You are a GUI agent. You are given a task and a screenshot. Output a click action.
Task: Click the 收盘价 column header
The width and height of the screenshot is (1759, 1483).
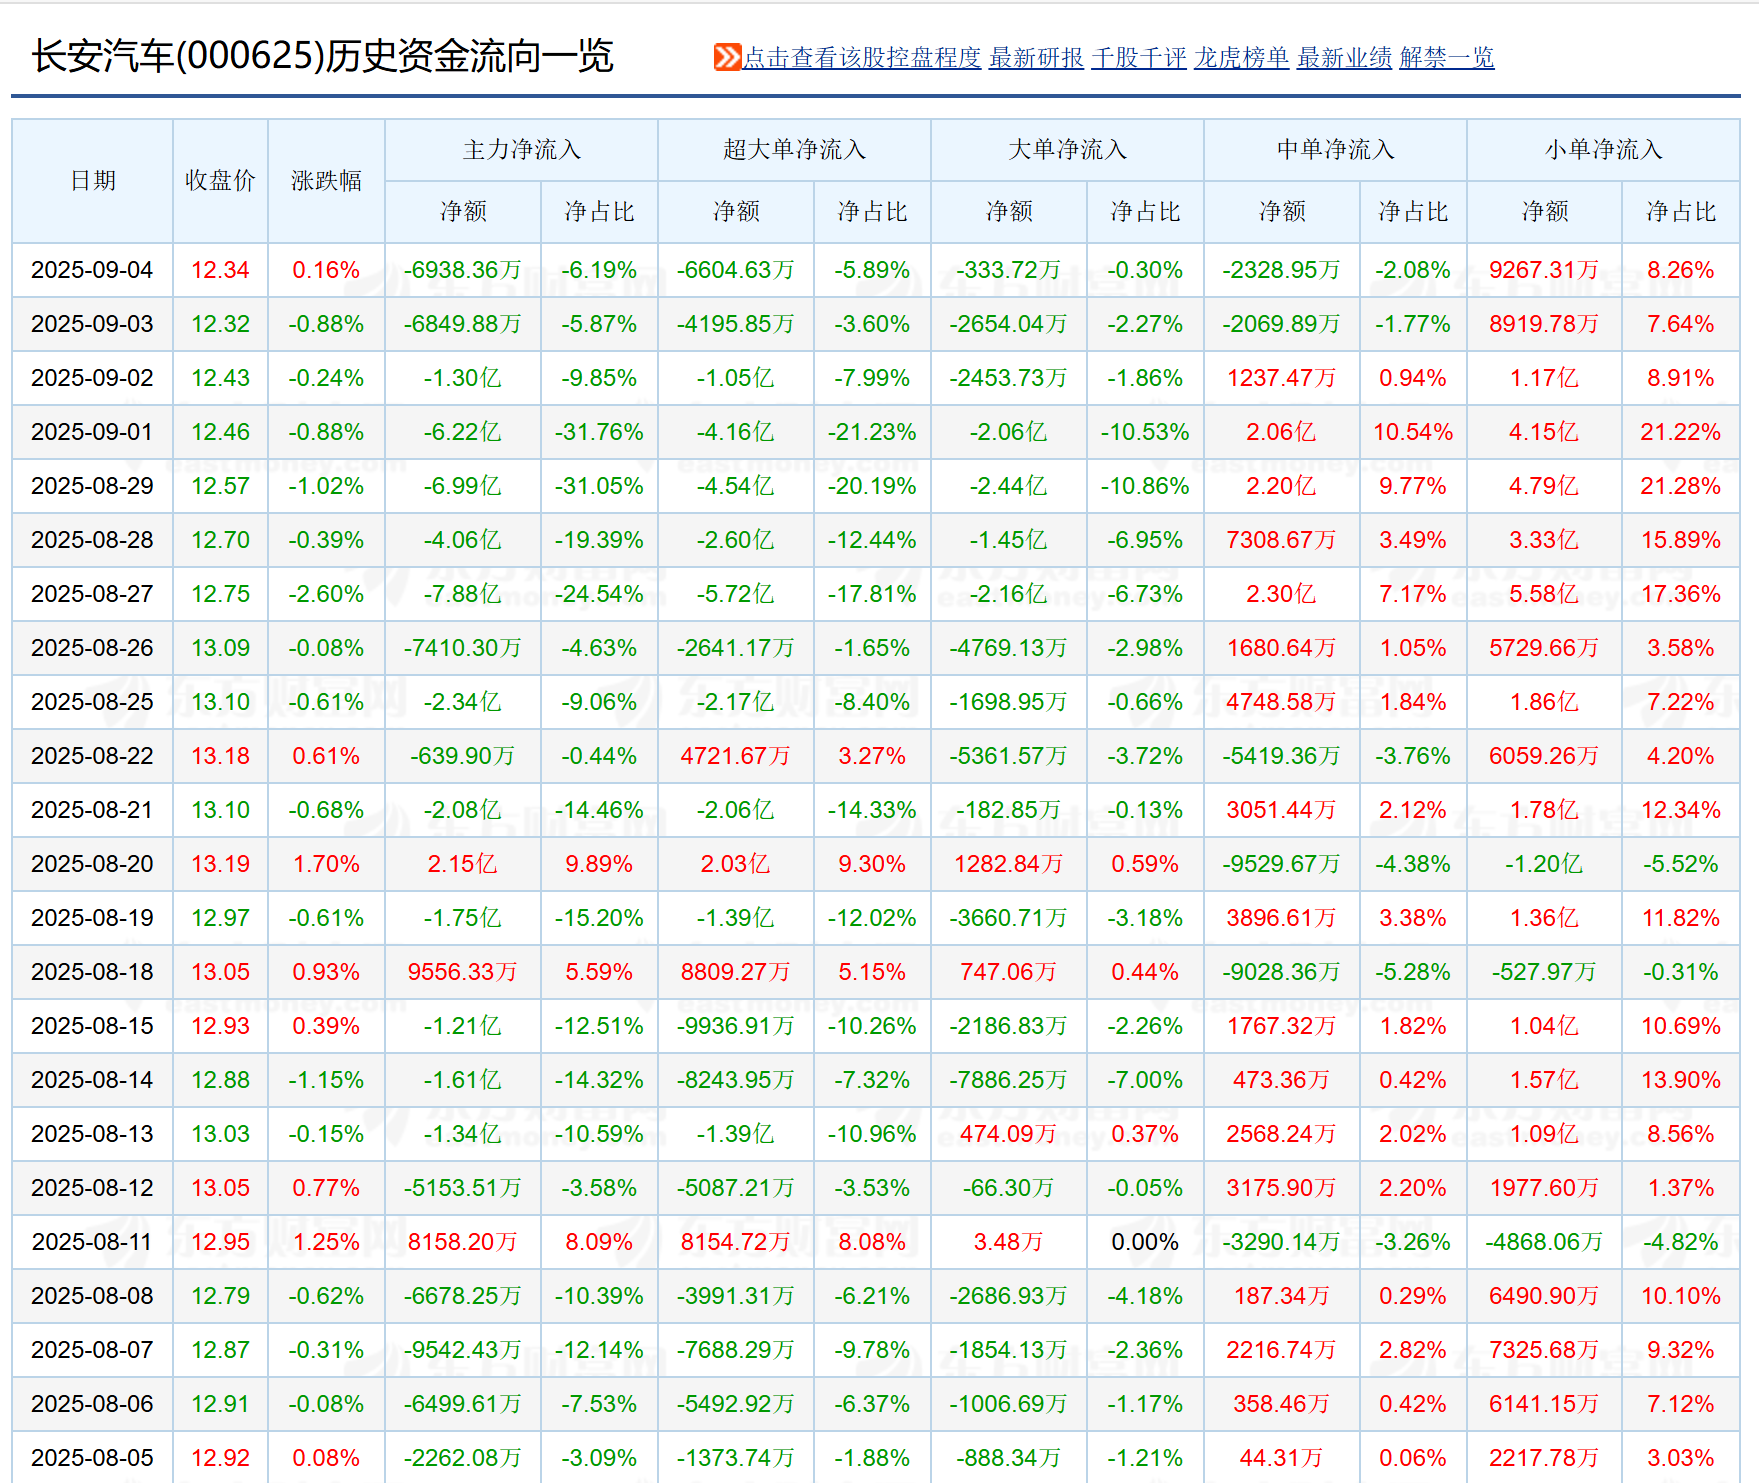(x=220, y=181)
